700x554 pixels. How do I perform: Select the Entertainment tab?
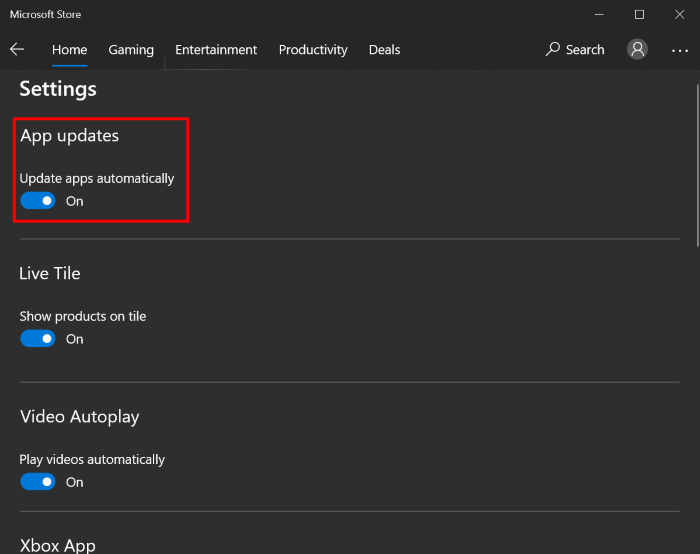tap(216, 49)
